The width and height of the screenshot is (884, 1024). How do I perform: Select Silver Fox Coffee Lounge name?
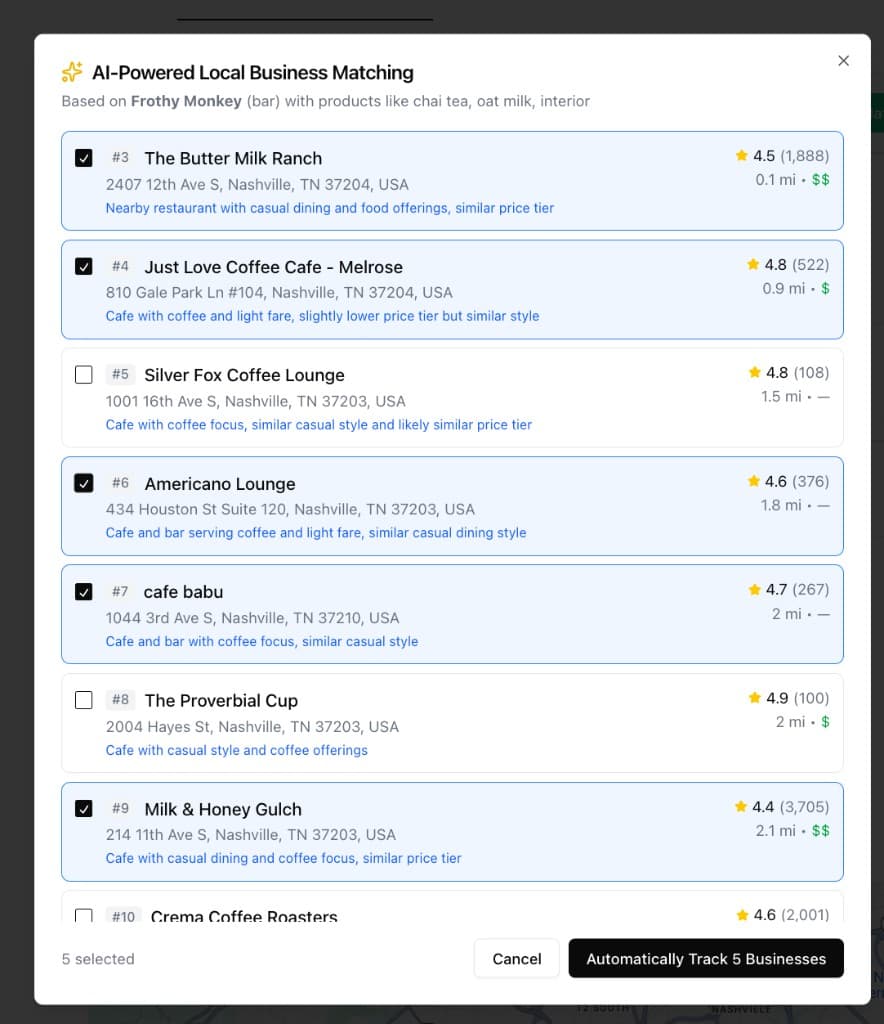244,376
